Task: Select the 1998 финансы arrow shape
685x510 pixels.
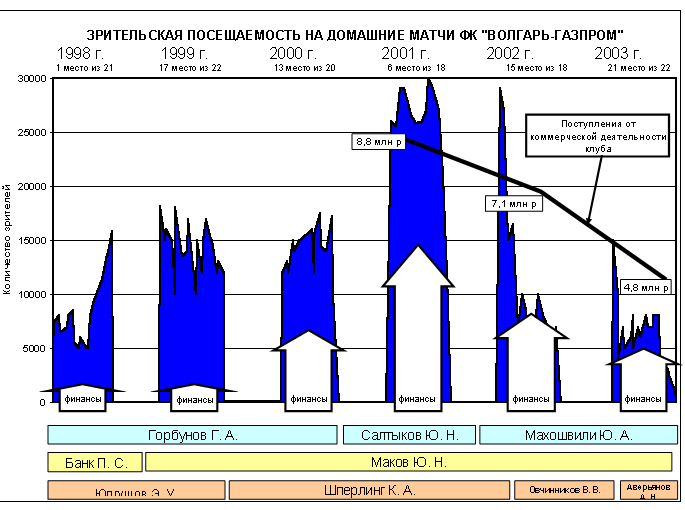Action: click(x=83, y=397)
